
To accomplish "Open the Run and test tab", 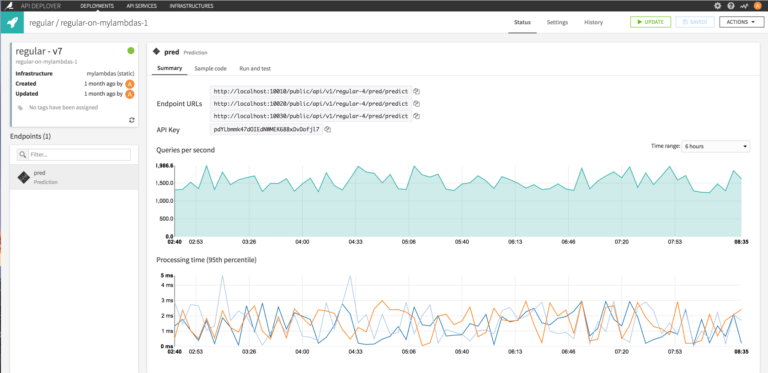I will (x=255, y=69).
